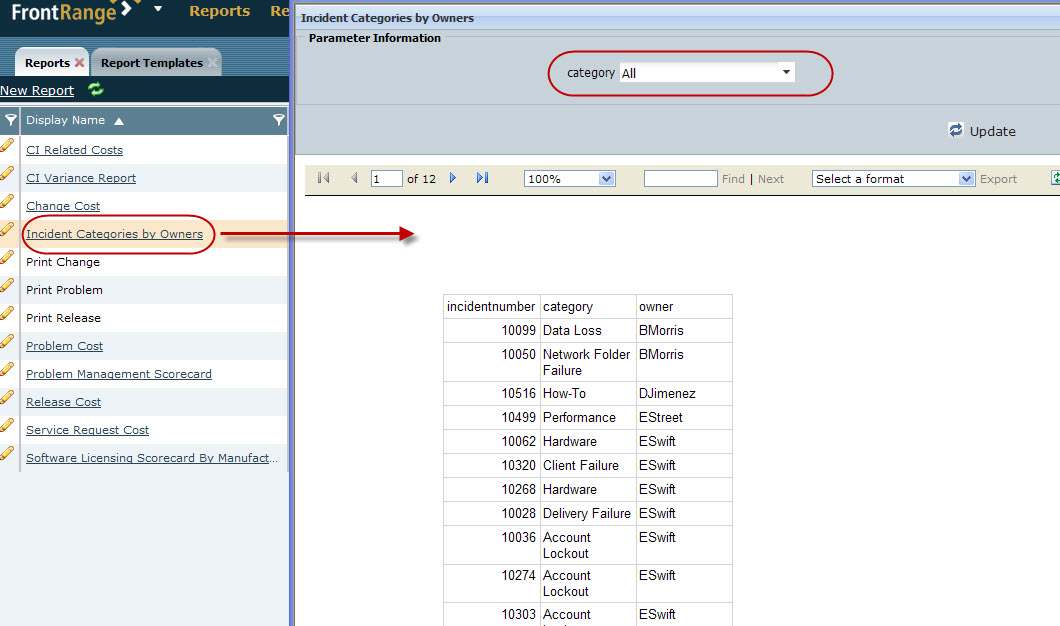Screen dimensions: 1060x626
Task: Click the pencil edit icon for Print Change
Action: point(7,258)
